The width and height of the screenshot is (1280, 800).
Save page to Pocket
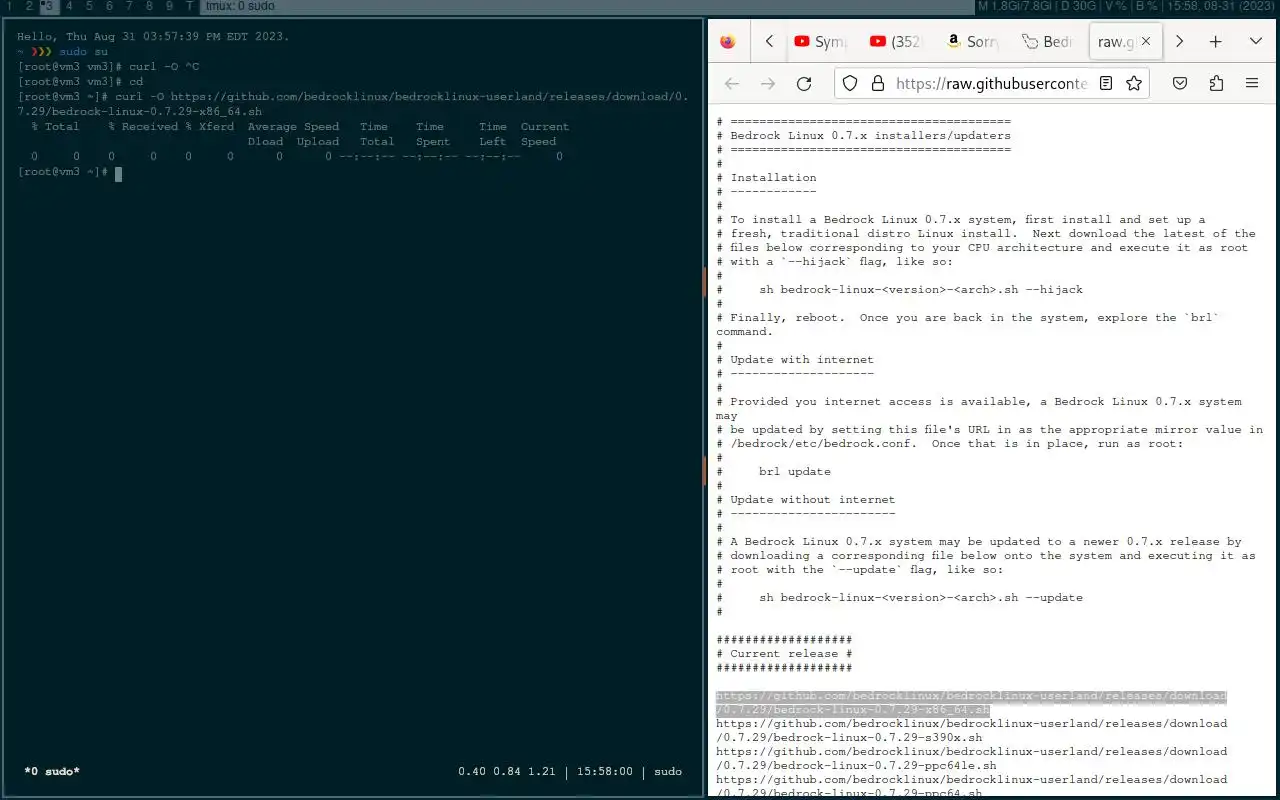point(1180,84)
